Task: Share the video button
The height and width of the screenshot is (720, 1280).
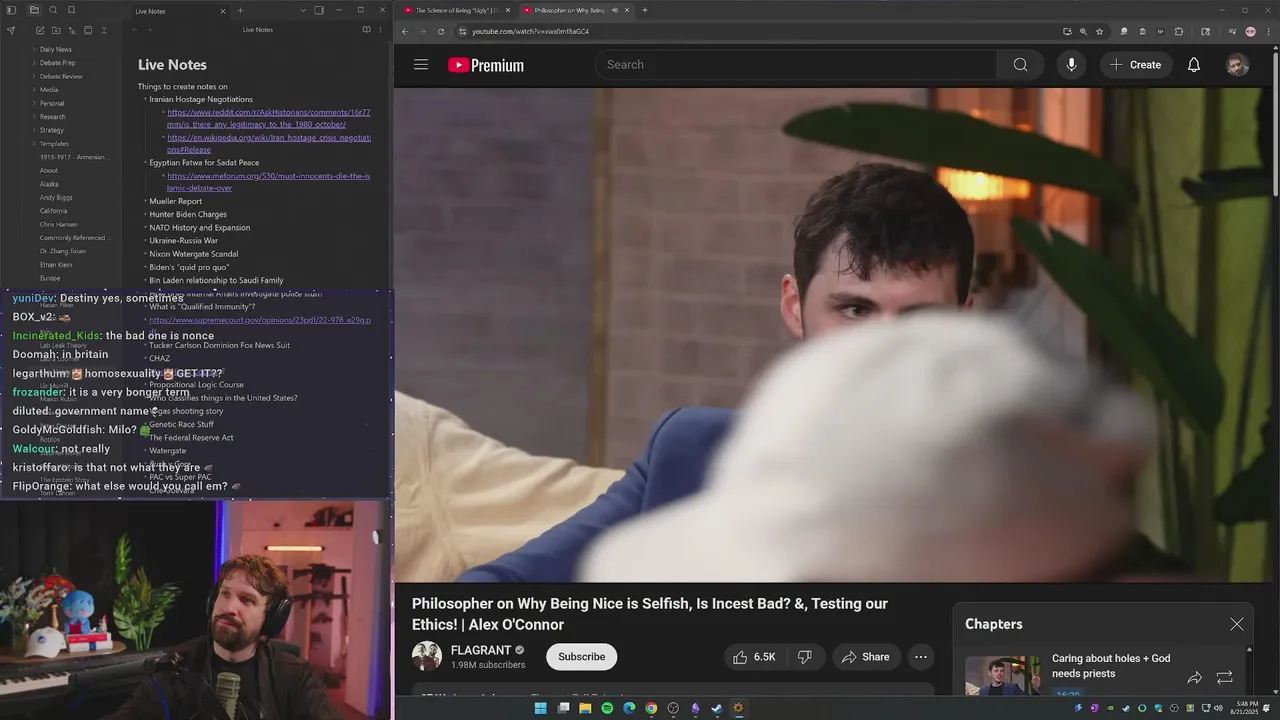Action: 865,657
